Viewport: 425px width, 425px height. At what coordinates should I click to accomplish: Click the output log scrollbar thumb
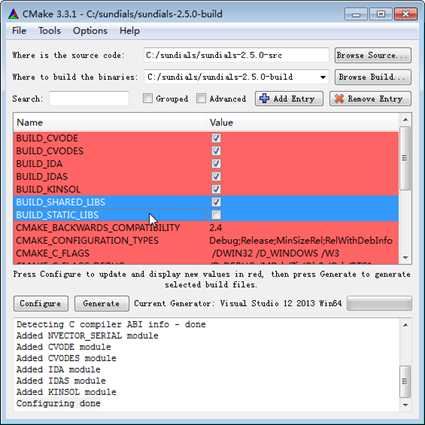pos(405,381)
